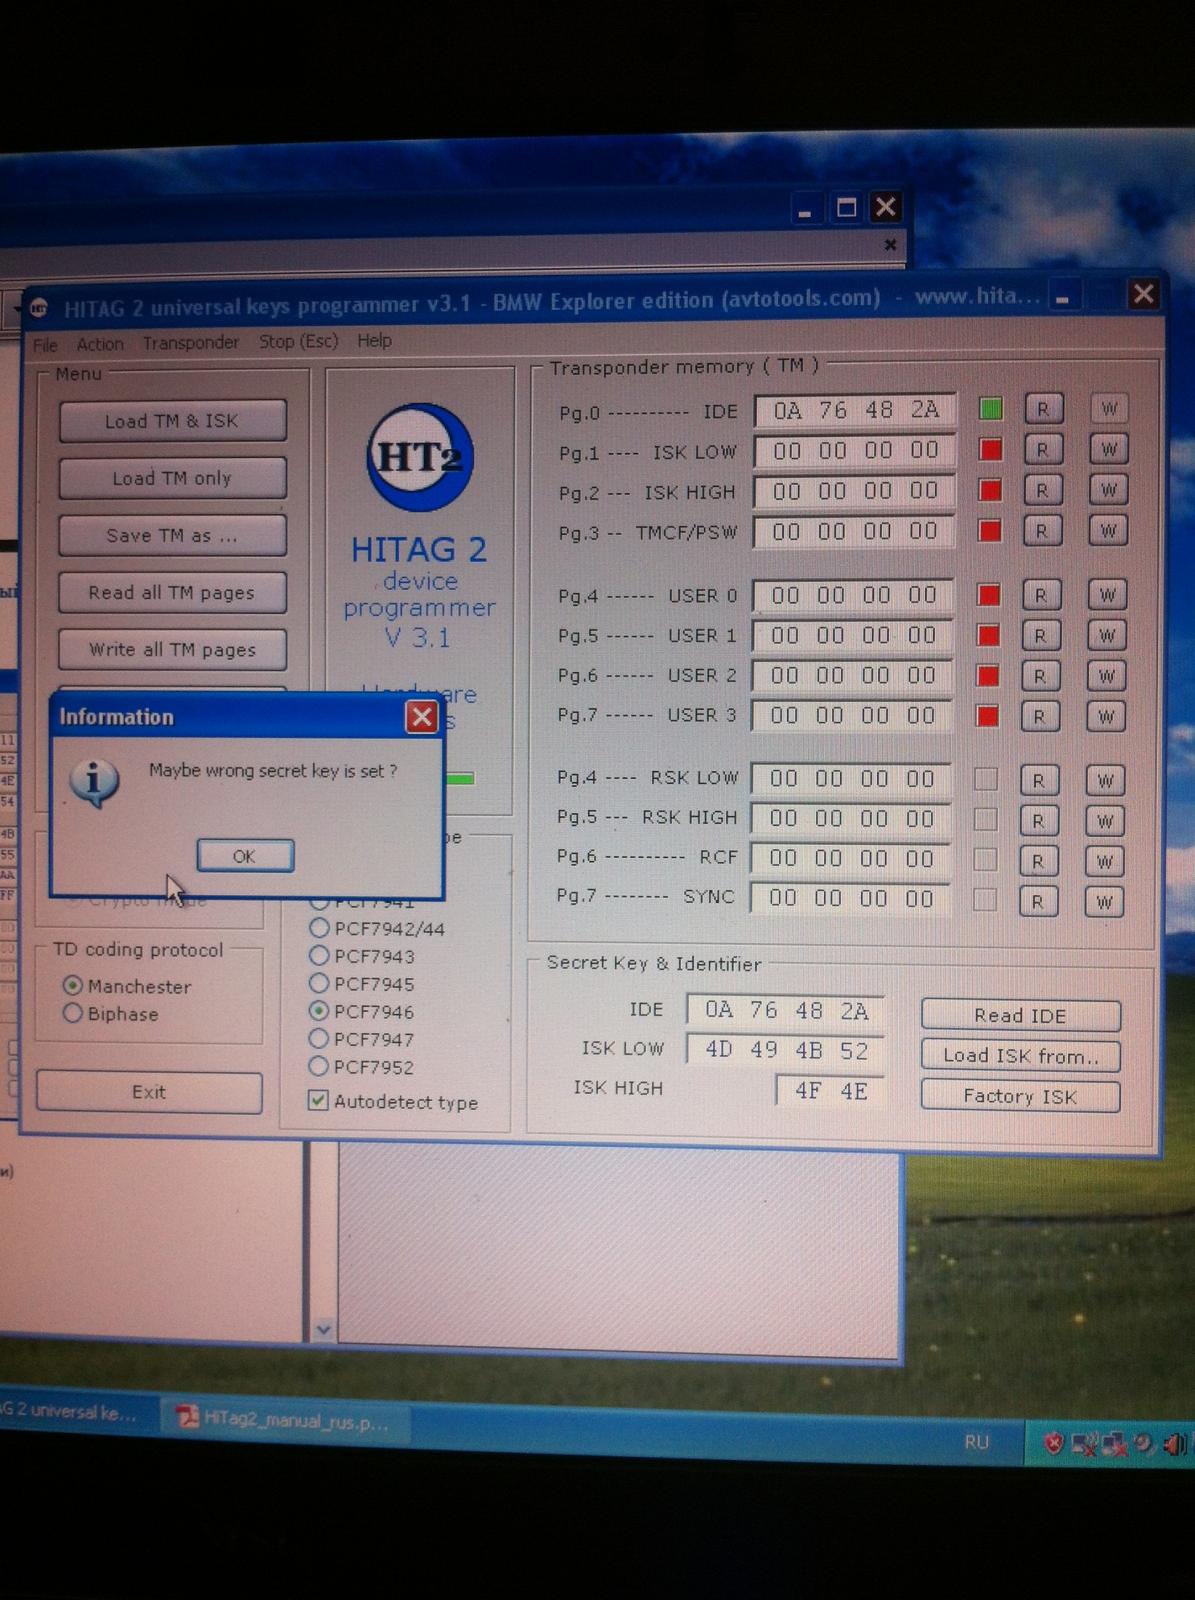This screenshot has width=1195, height=1600.
Task: Click the red status square on the USER 3 row
Action: coord(988,716)
